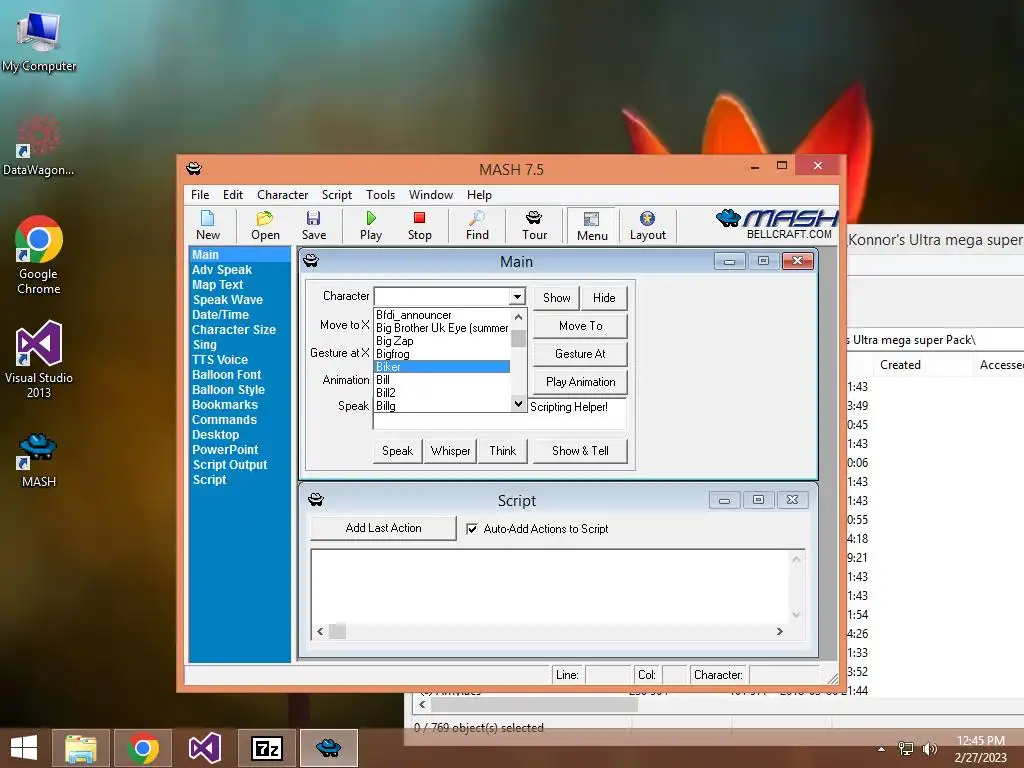
Task: Select the Visual Studio 2013 desktop icon
Action: [x=39, y=359]
